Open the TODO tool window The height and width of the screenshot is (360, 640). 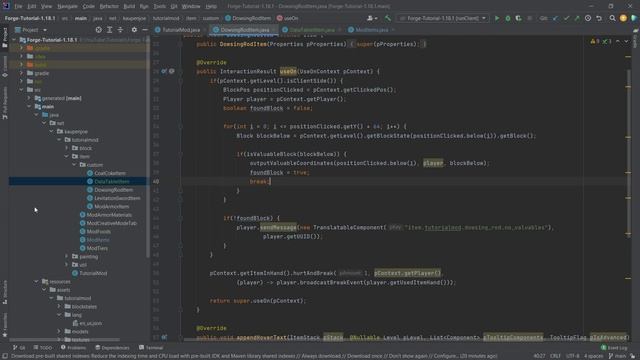click(43, 348)
